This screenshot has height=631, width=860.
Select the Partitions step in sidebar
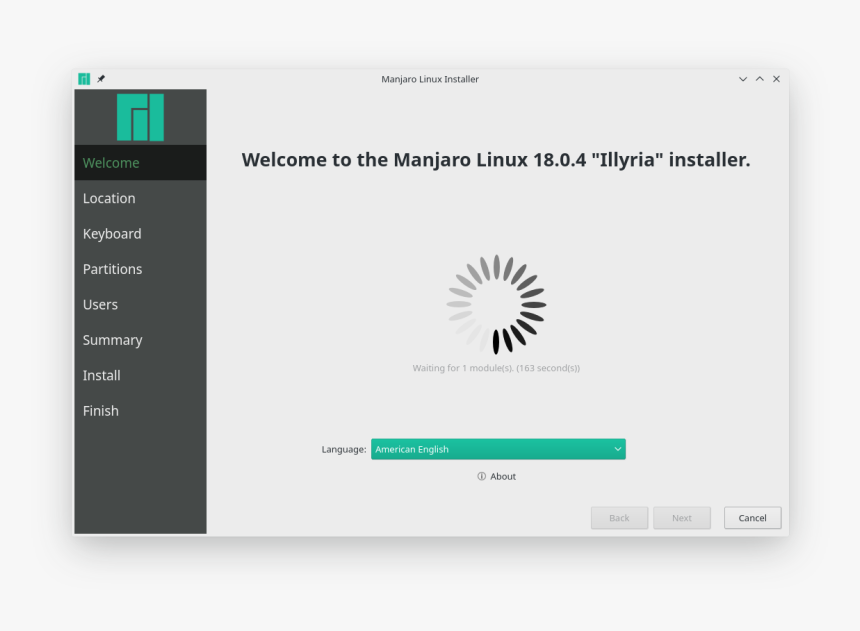click(x=140, y=269)
